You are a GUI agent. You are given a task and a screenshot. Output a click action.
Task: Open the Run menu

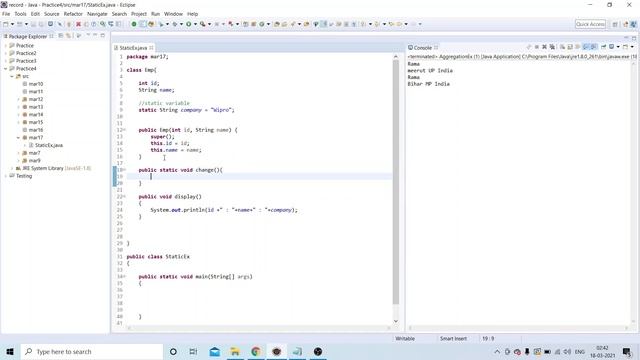point(156,14)
